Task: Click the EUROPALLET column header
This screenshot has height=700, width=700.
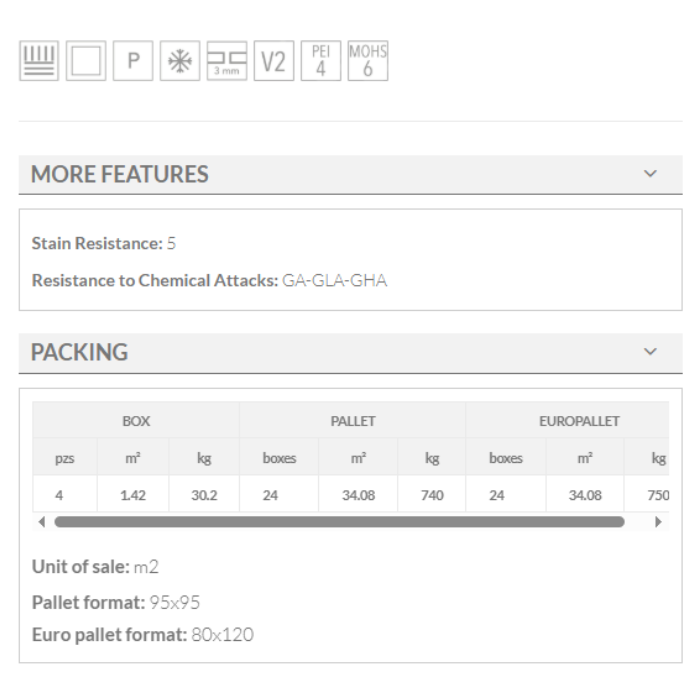Action: point(580,421)
